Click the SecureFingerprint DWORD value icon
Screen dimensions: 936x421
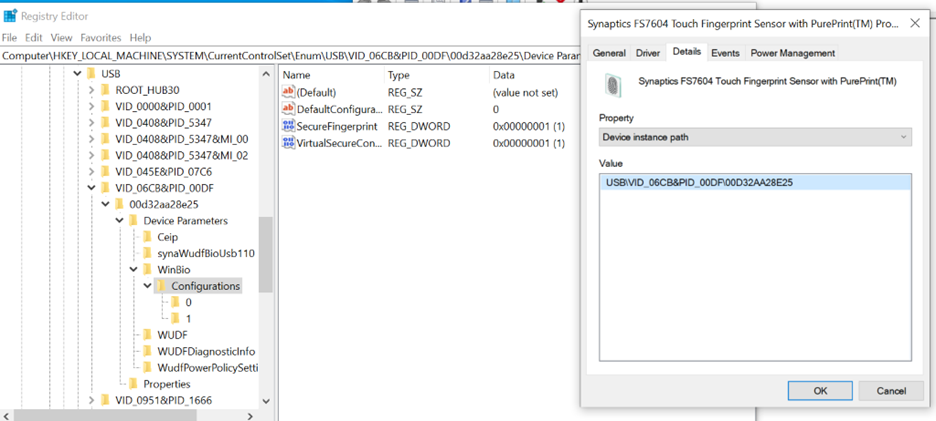pos(288,126)
